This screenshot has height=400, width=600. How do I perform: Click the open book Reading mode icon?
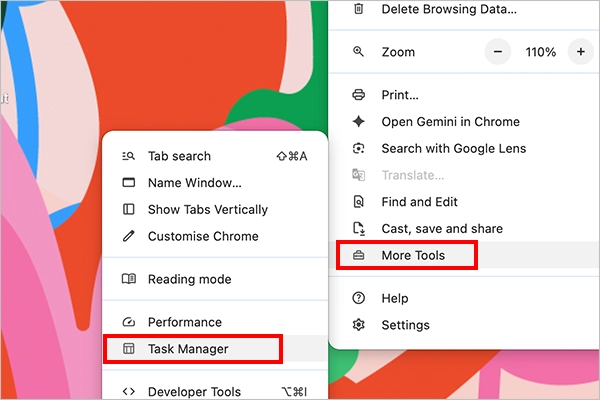pos(129,279)
